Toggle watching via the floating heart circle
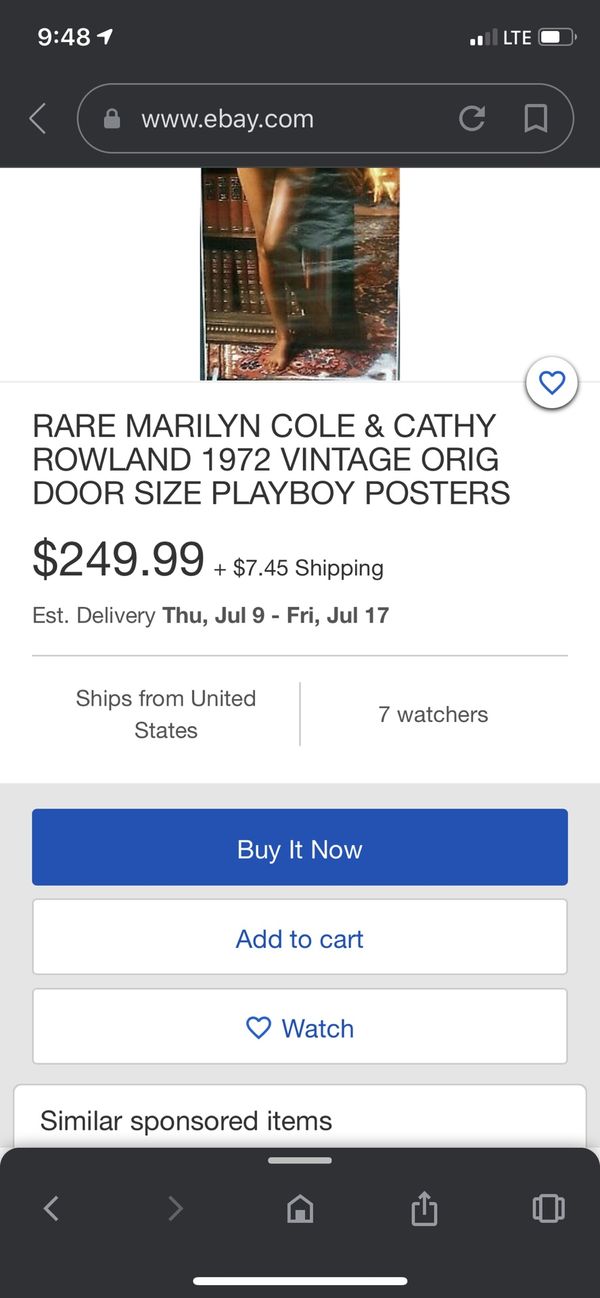 point(552,382)
